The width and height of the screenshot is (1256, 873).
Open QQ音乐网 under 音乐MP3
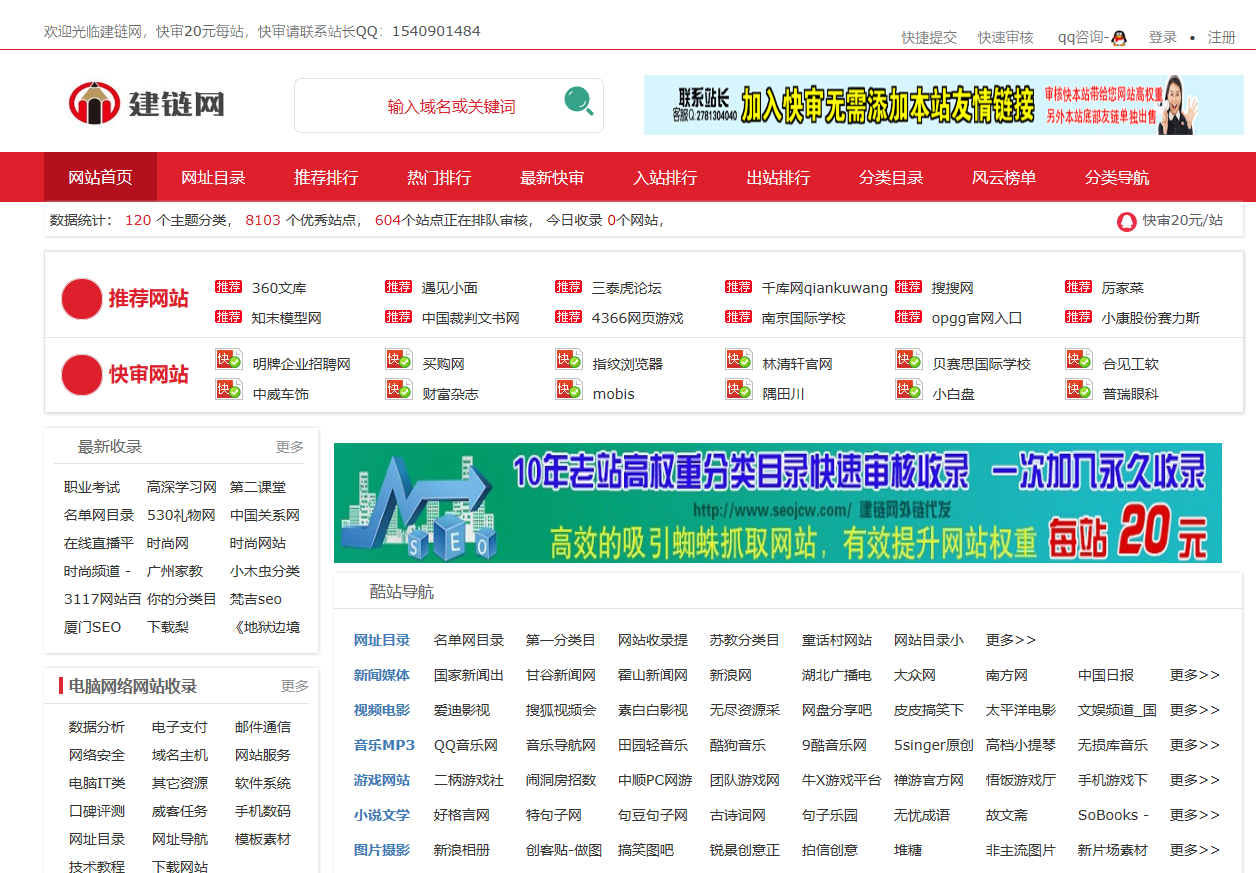click(x=466, y=745)
